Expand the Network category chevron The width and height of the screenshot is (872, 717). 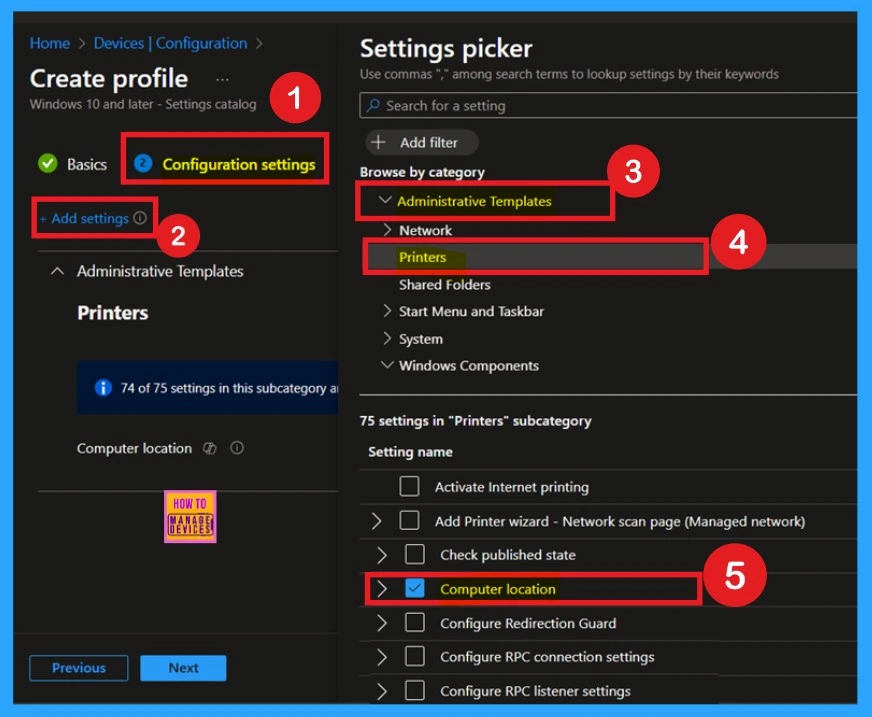[x=387, y=229]
